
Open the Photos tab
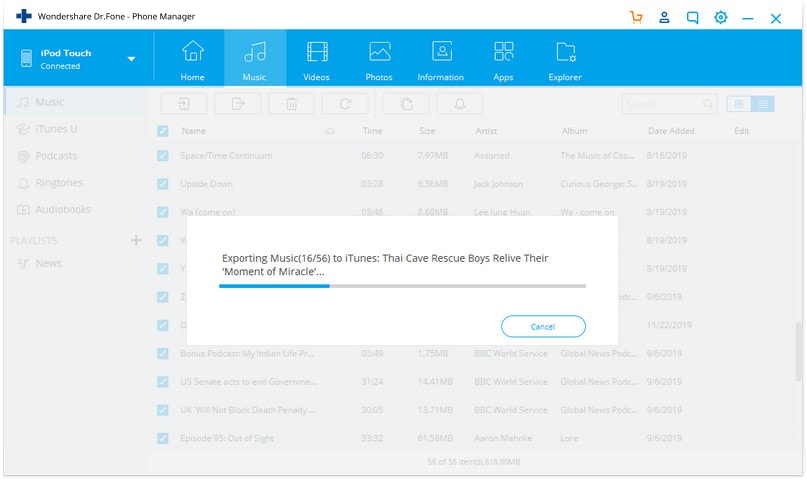379,60
